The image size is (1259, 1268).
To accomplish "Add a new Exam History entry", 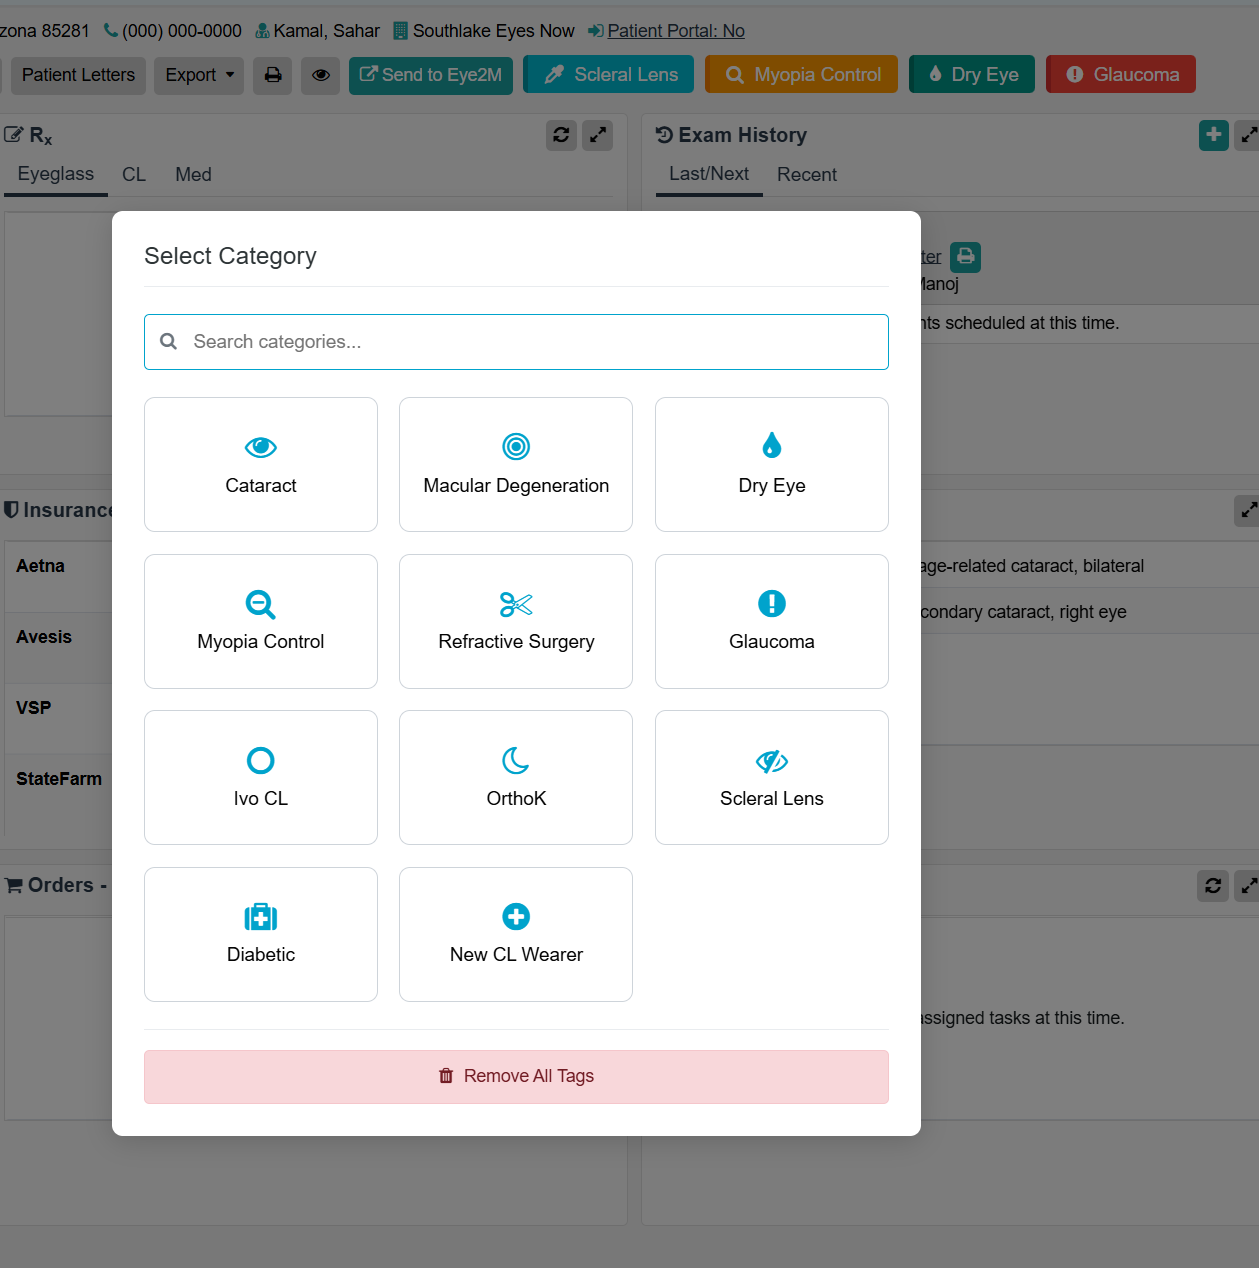I will point(1213,135).
